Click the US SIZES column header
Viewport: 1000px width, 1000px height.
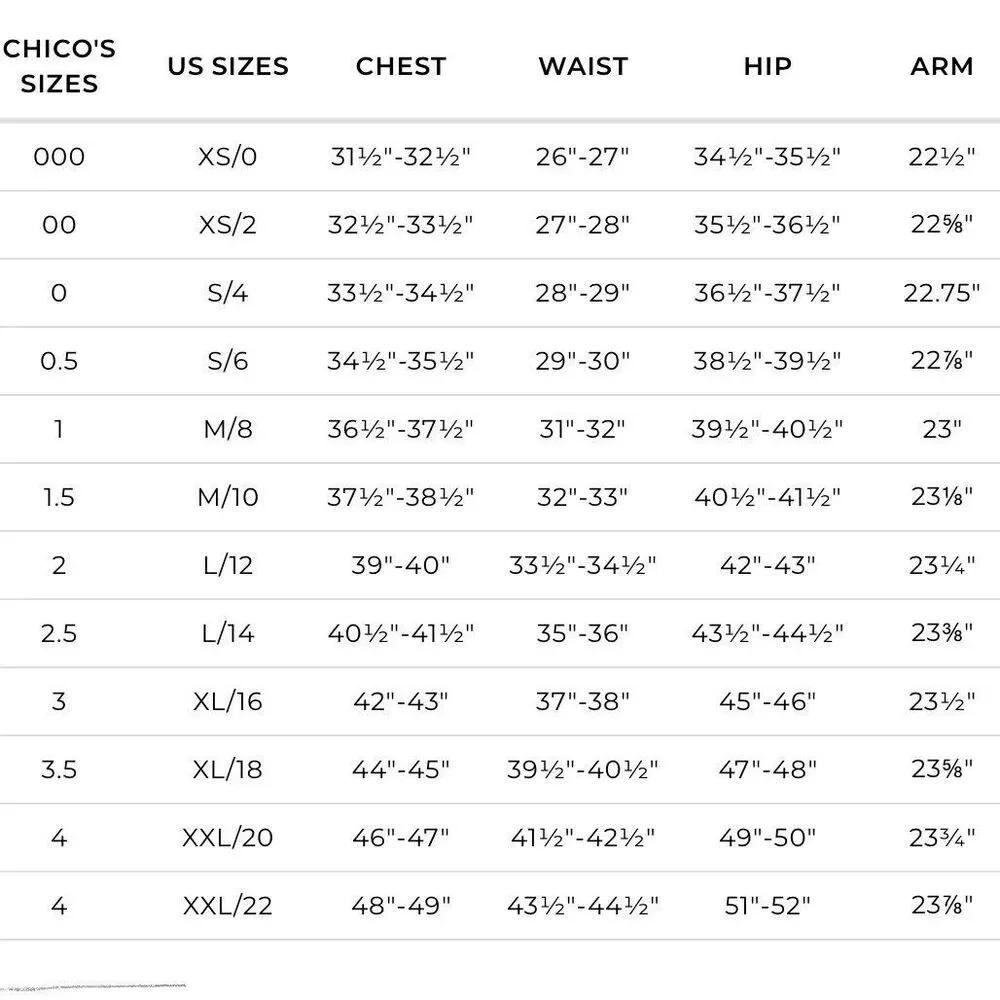tap(228, 67)
